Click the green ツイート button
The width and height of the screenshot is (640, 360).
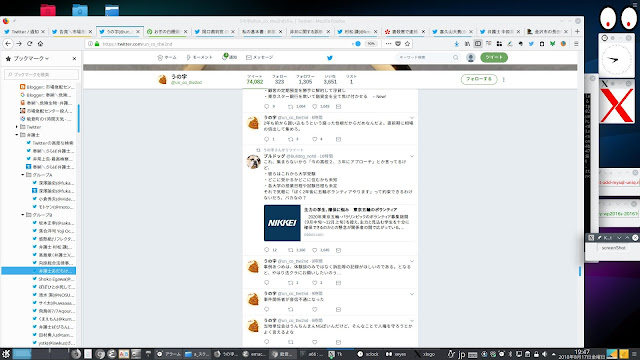tap(494, 58)
